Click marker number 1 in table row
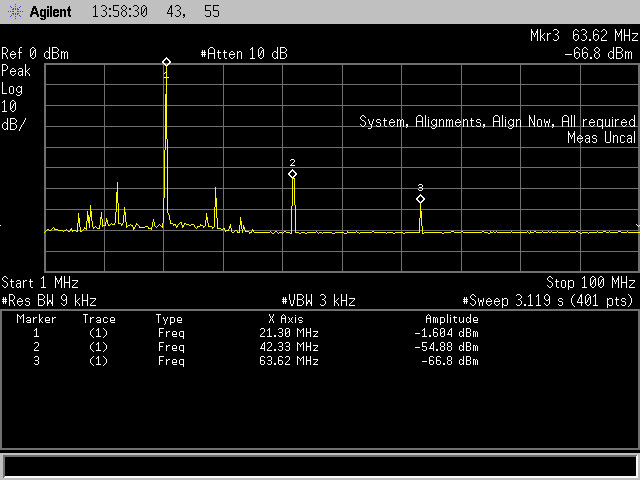This screenshot has height=480, width=640. coord(36,333)
